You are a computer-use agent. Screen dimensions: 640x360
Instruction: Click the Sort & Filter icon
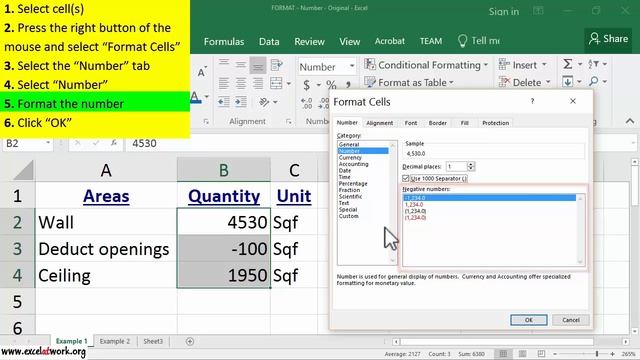point(593,64)
